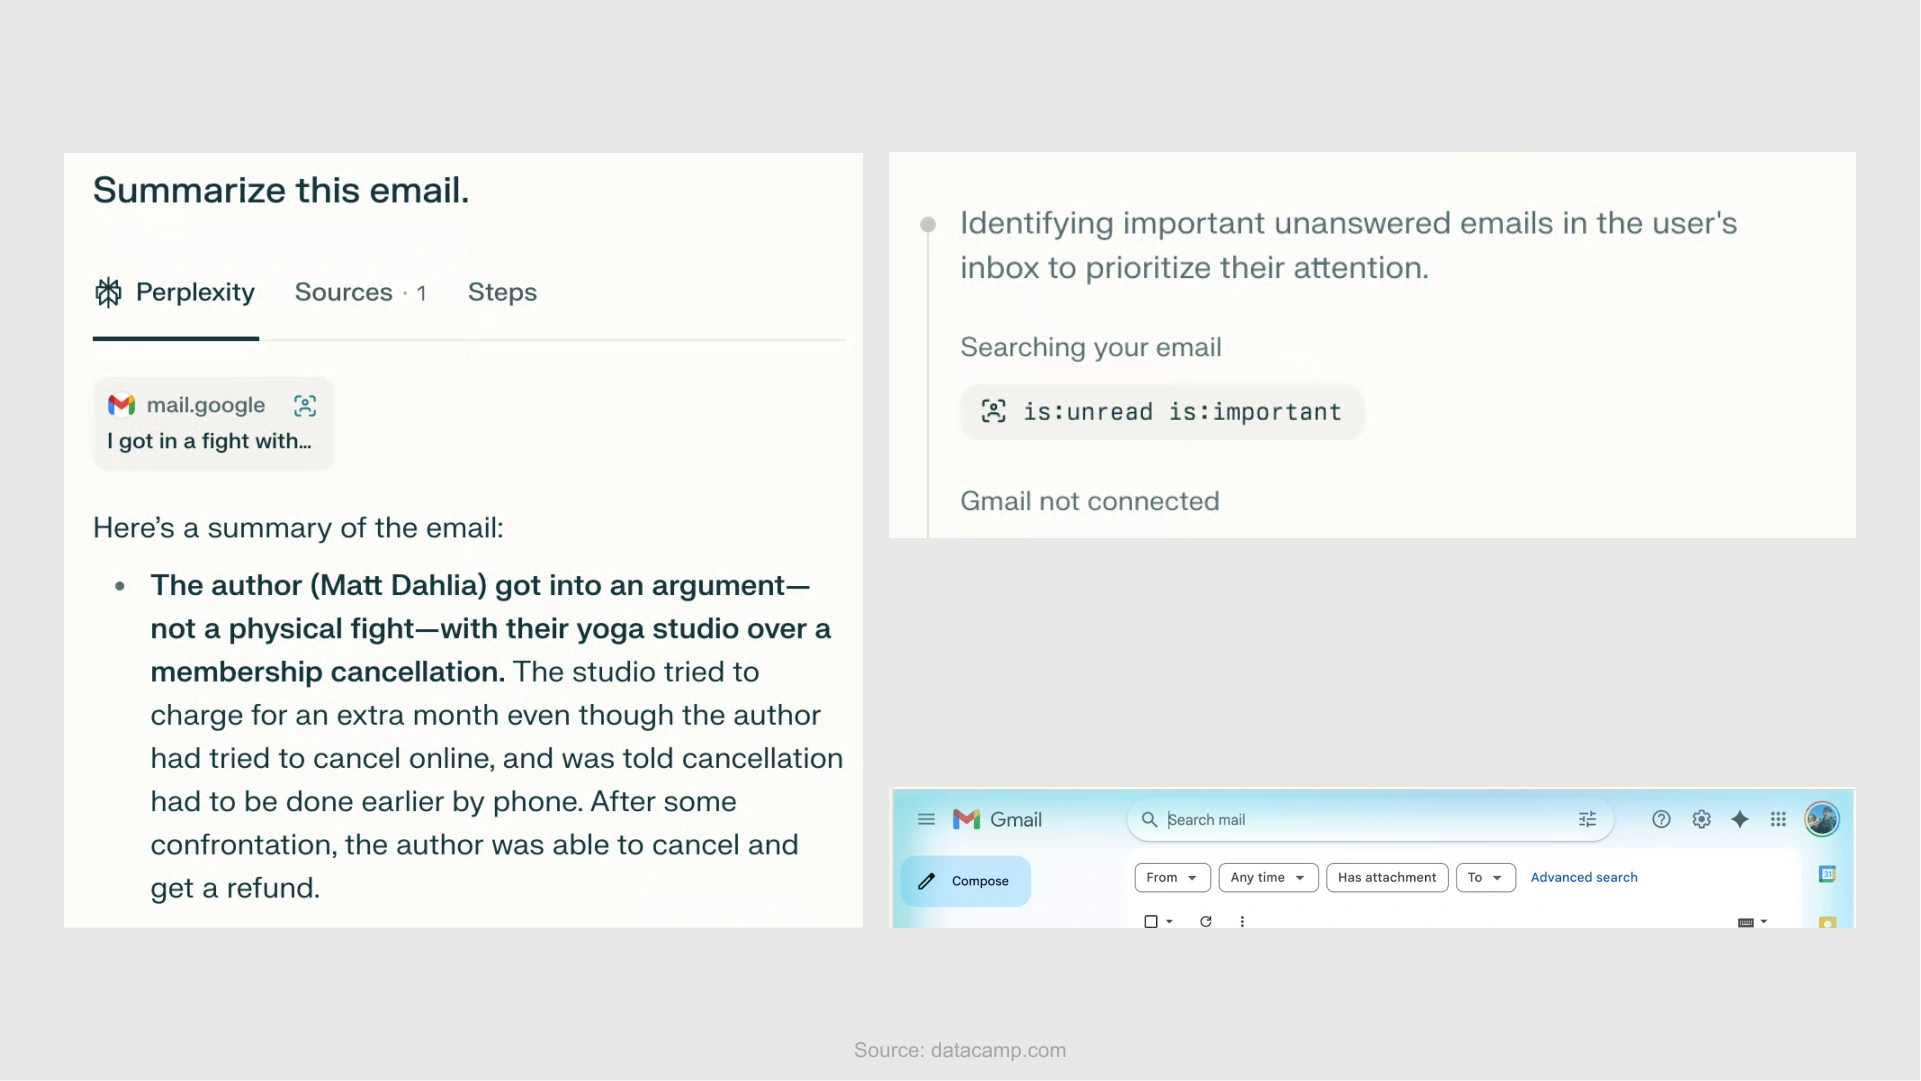Image resolution: width=1921 pixels, height=1081 pixels.
Task: Focus the Search mail field
Action: coord(1369,820)
